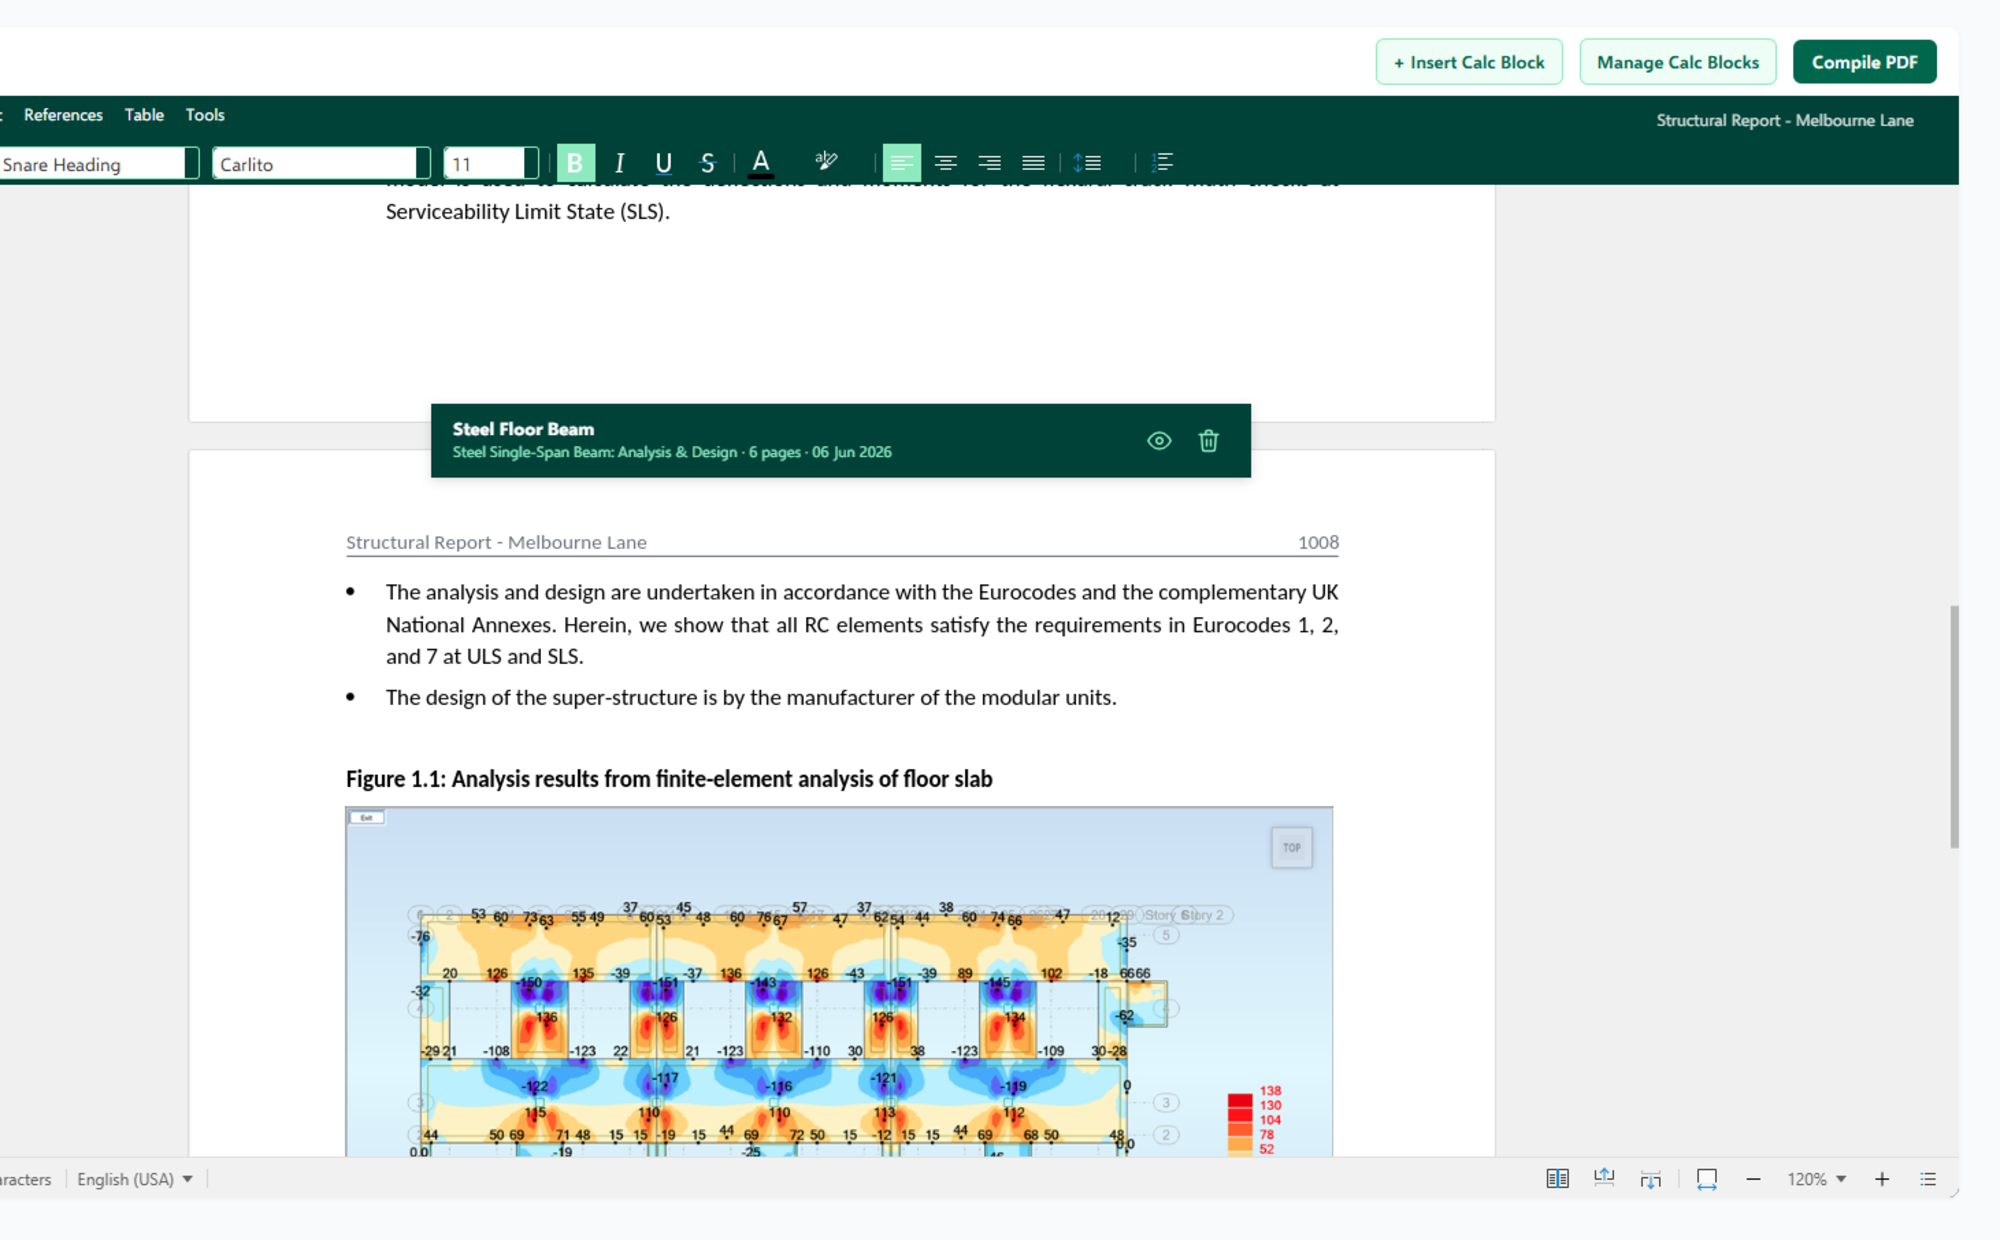
Task: Center align the text
Action: coord(945,163)
